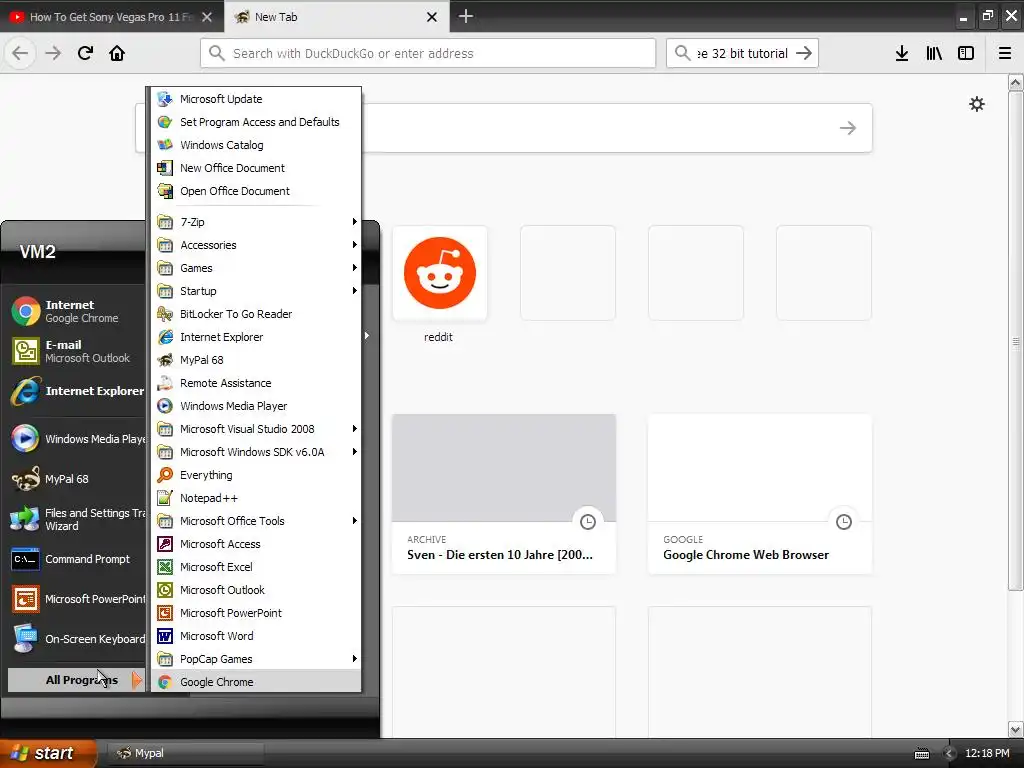Go to the browser home page icon

(x=117, y=53)
